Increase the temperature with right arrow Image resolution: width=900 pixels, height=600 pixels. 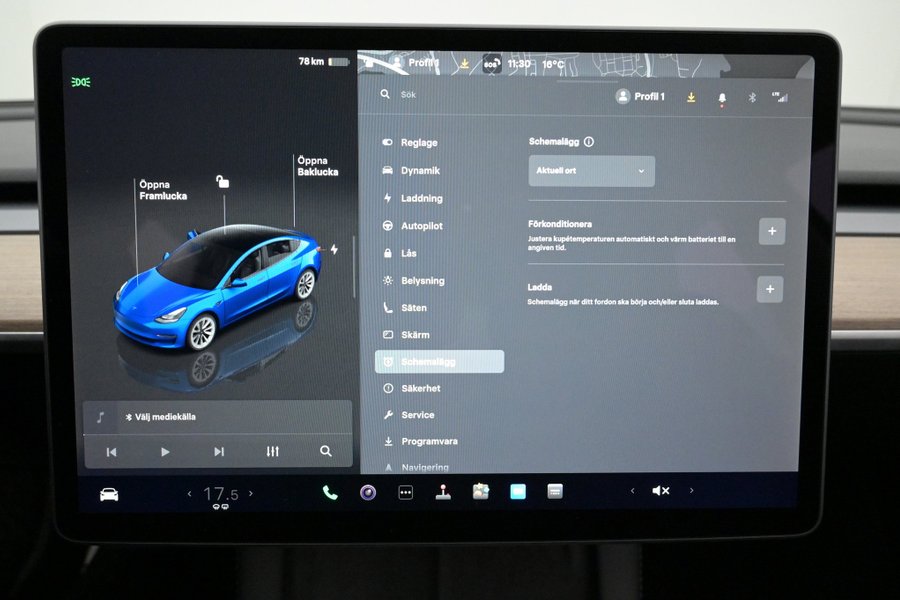point(251,493)
